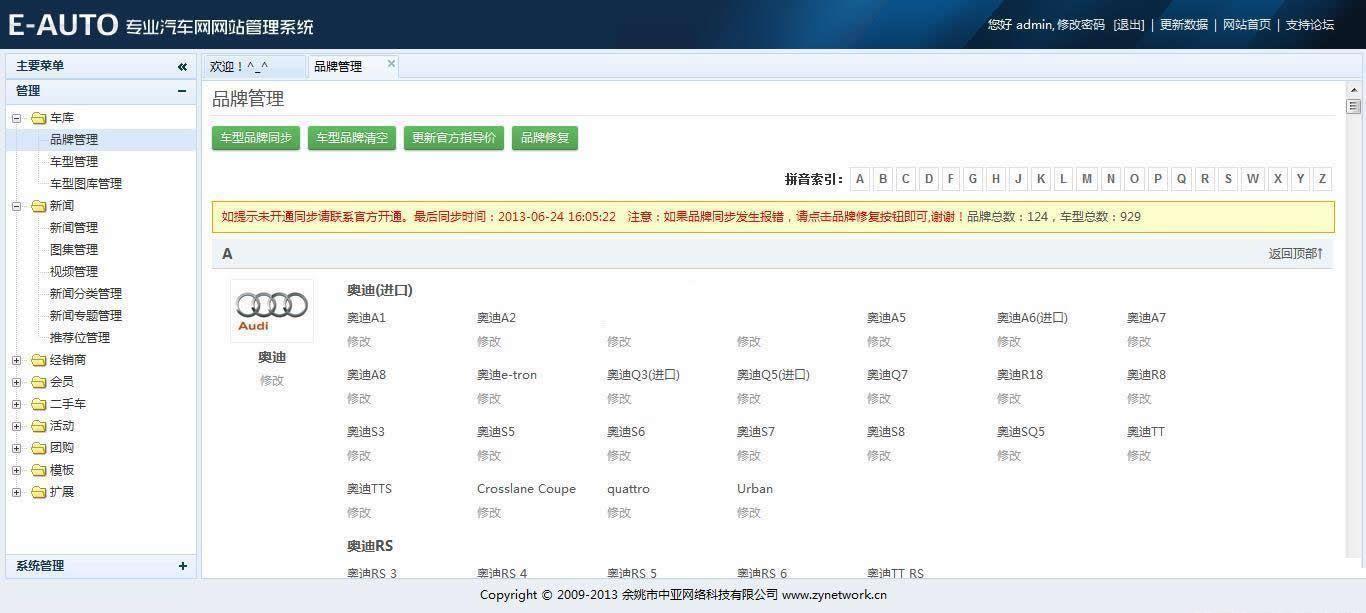Click the [退出] logout link

(x=1129, y=25)
